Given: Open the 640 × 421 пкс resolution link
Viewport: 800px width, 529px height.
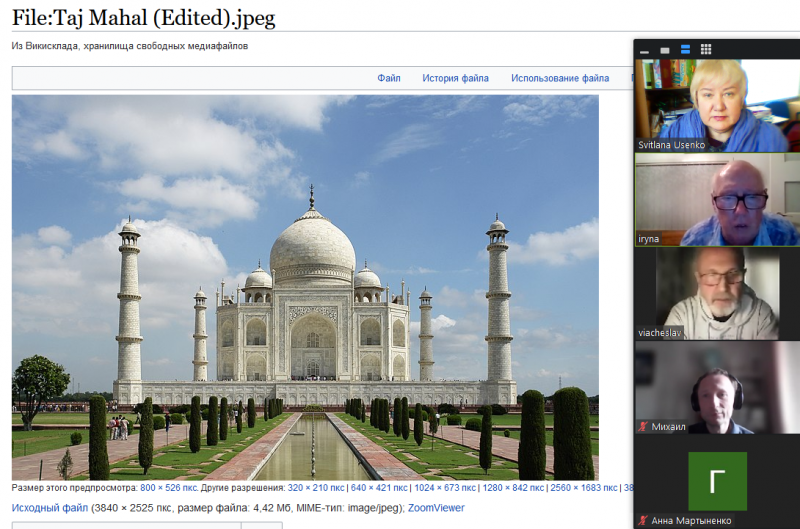Looking at the screenshot, I should pos(379,488).
